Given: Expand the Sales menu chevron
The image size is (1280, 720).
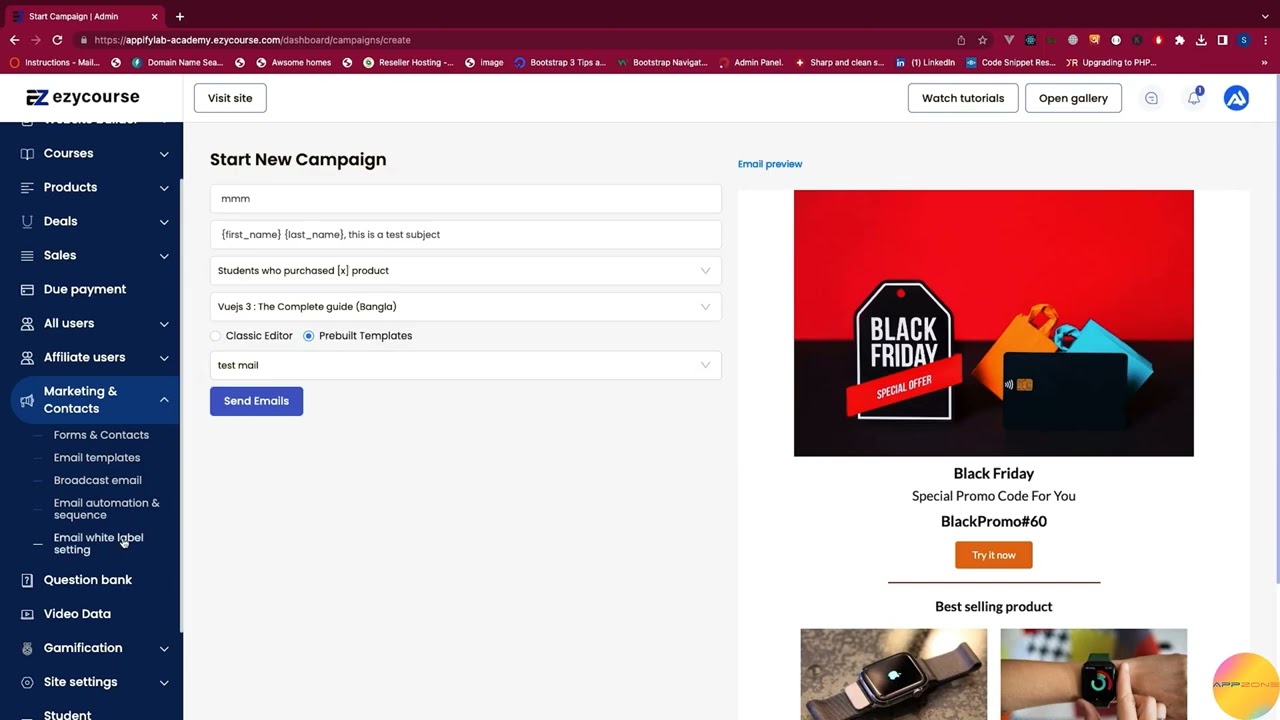Looking at the screenshot, I should [164, 256].
